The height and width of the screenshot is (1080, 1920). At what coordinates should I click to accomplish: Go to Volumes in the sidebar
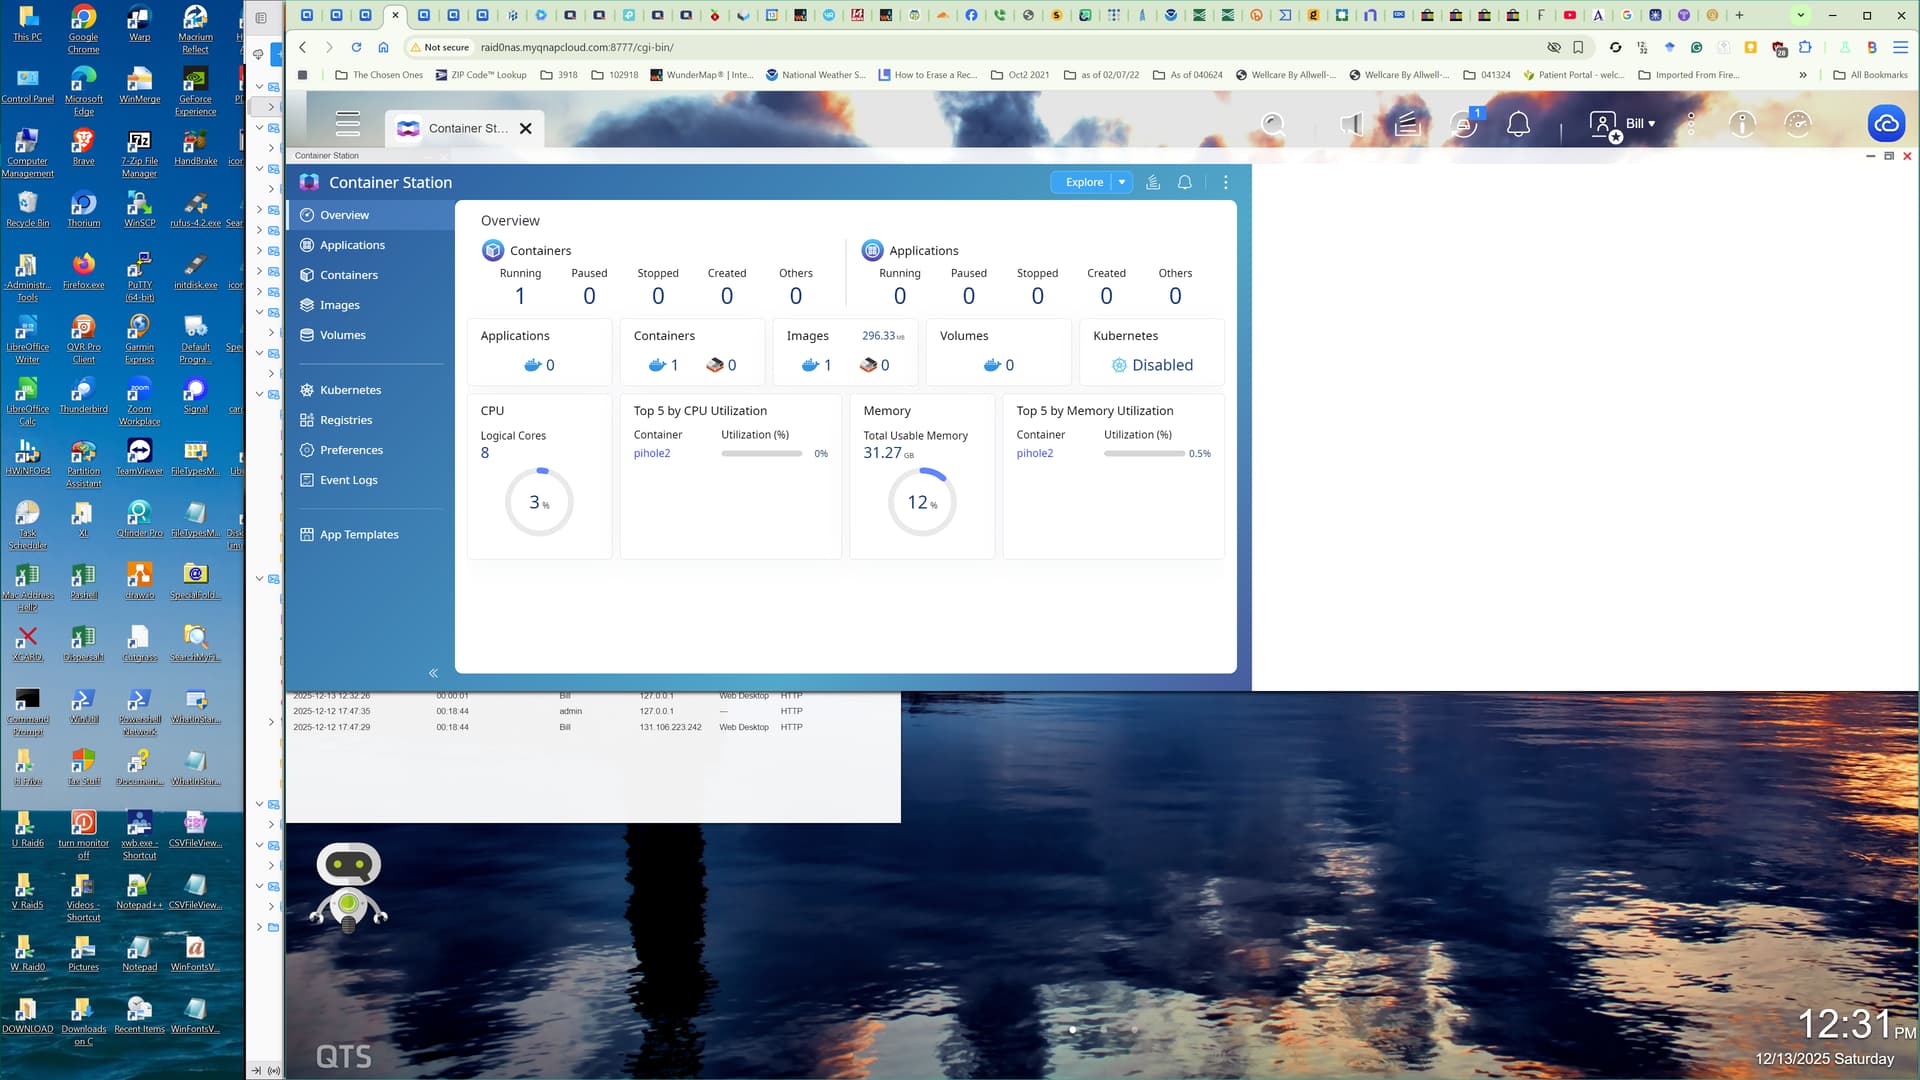coord(342,335)
